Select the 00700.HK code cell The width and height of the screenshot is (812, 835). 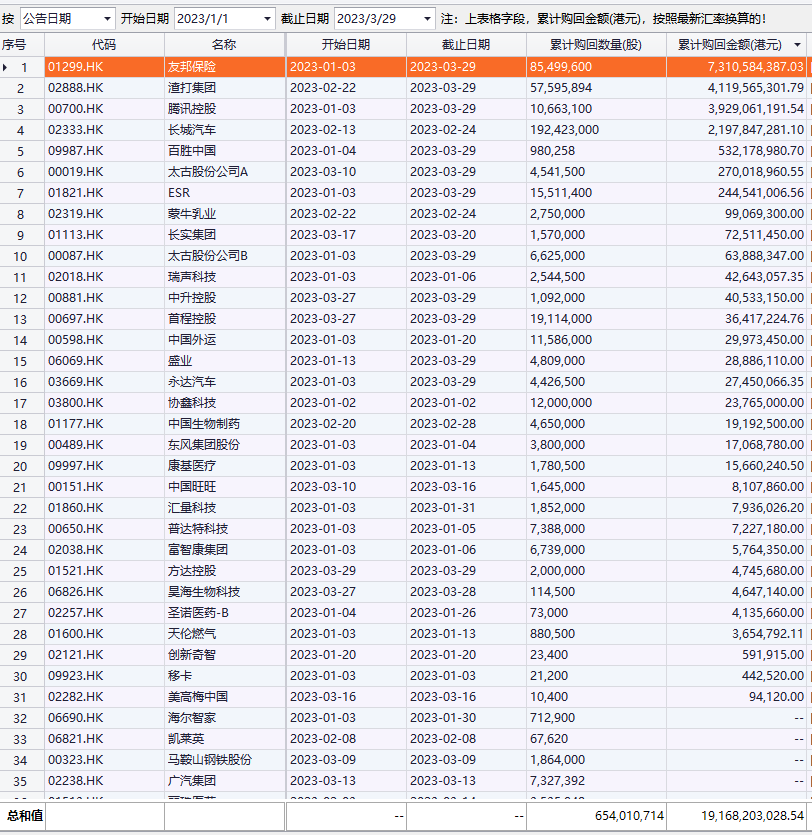(x=104, y=109)
